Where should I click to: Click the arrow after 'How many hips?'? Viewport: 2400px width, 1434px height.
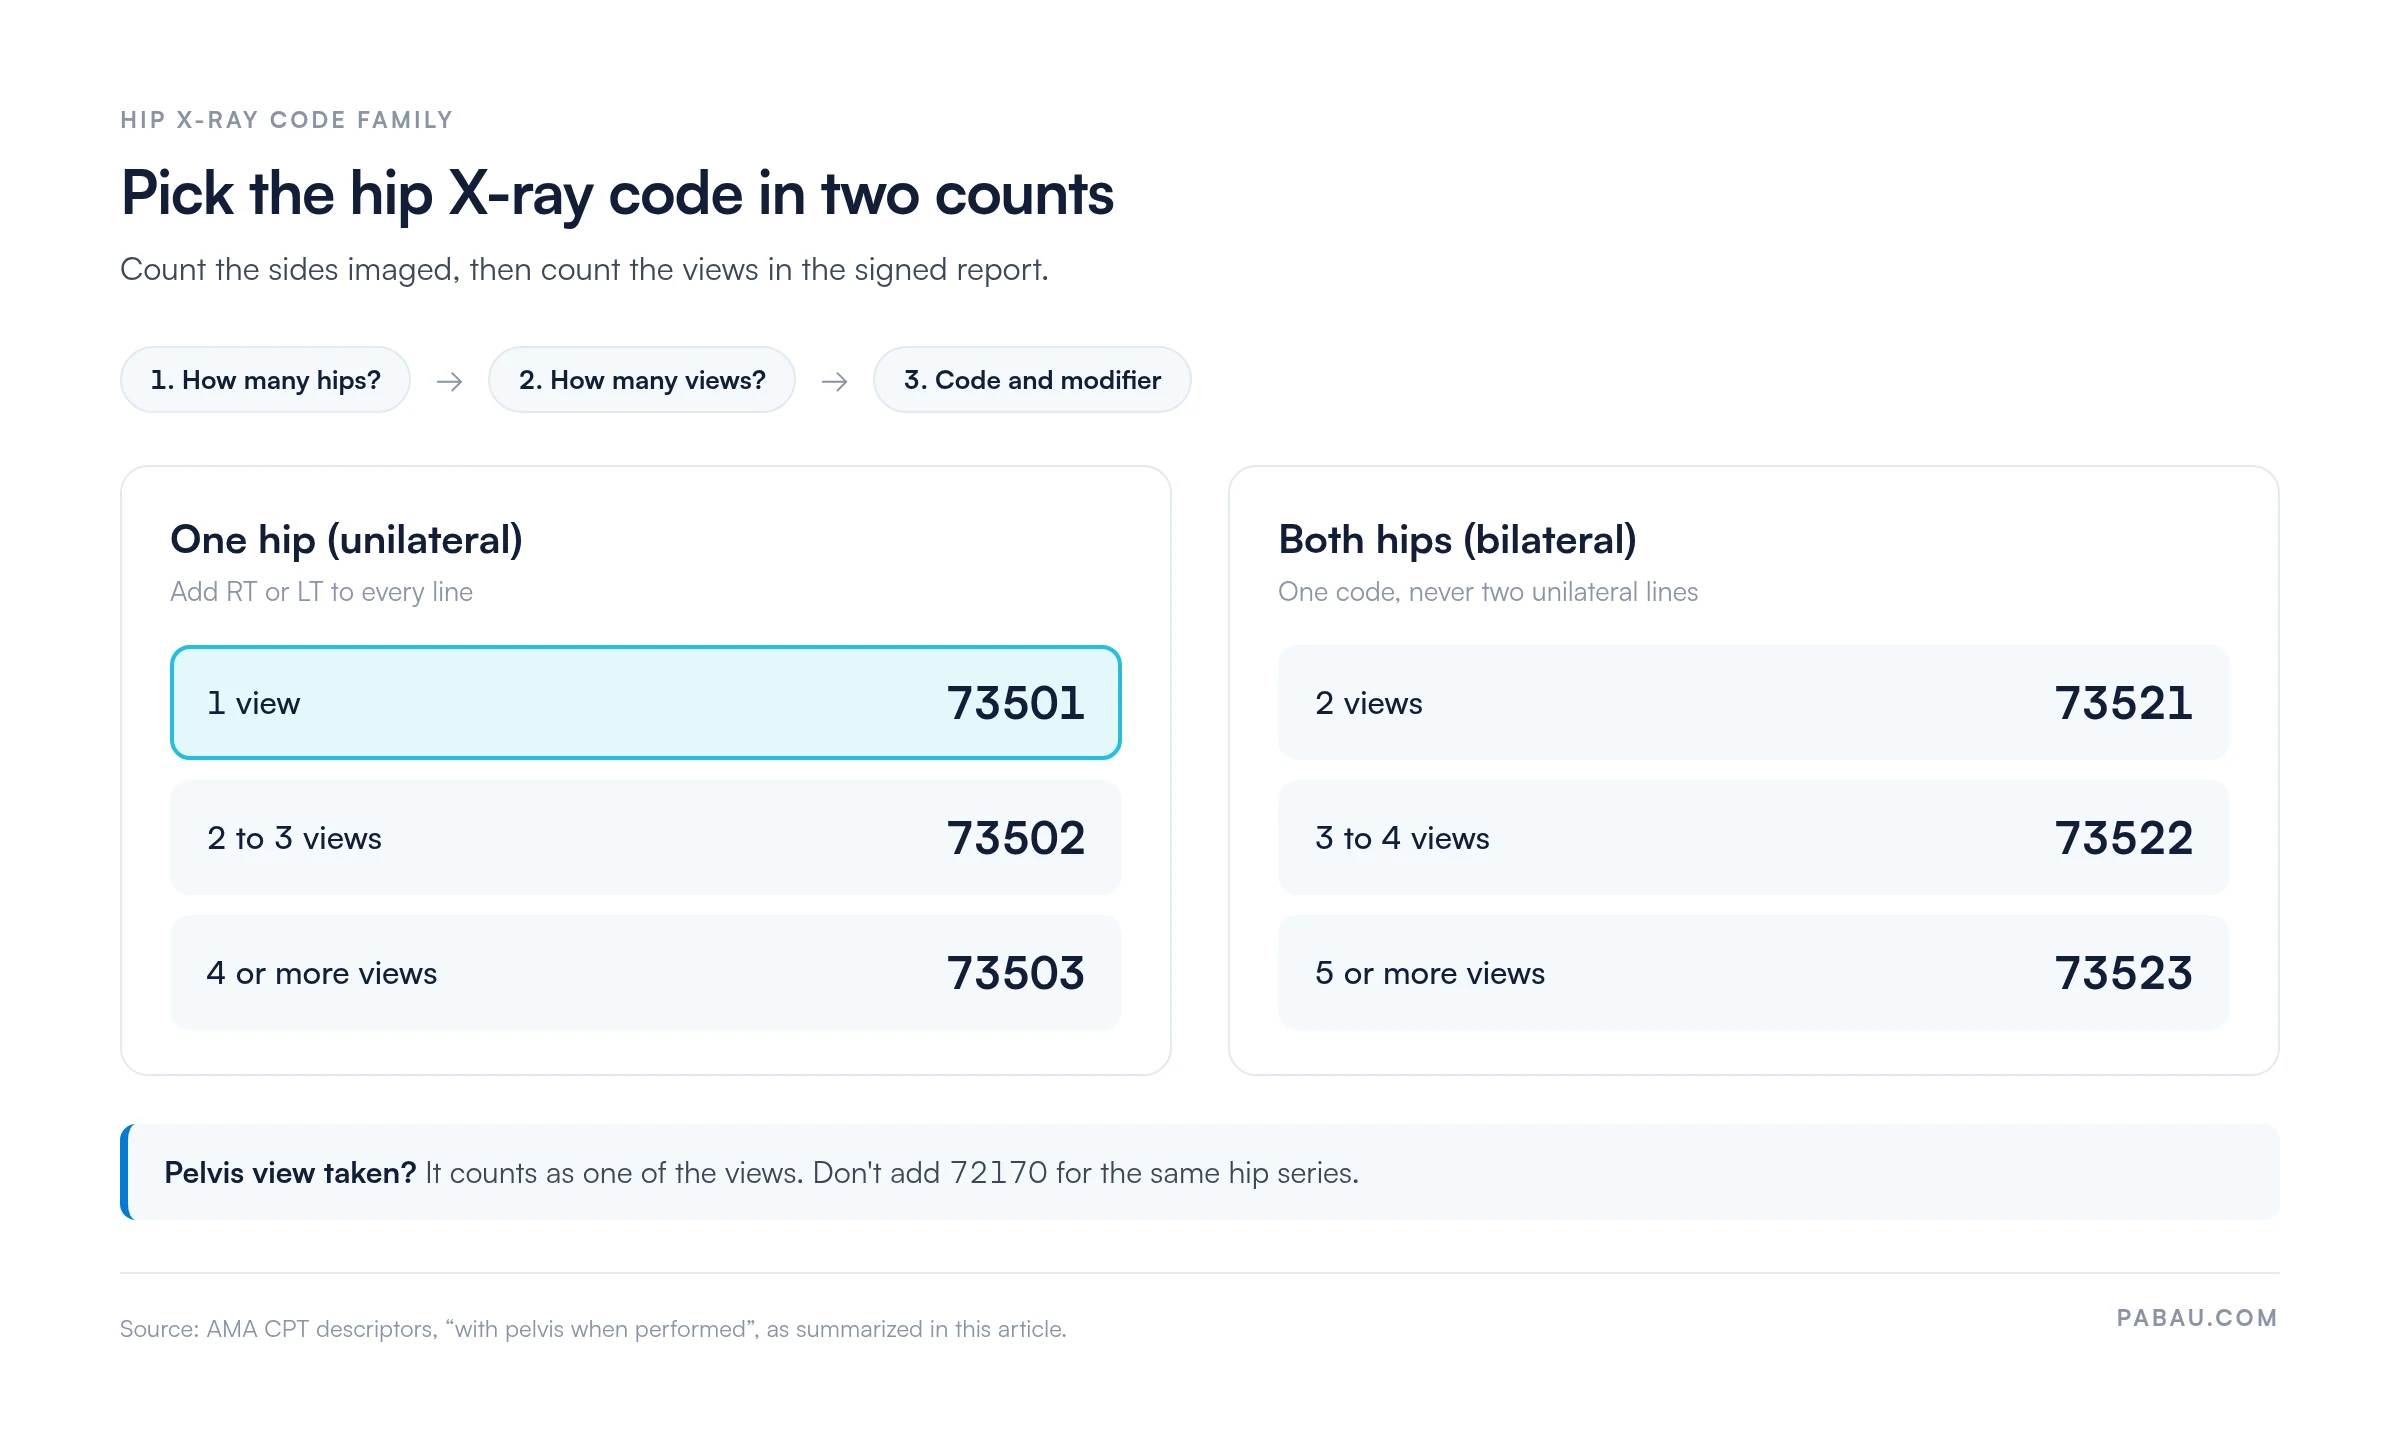tap(449, 381)
